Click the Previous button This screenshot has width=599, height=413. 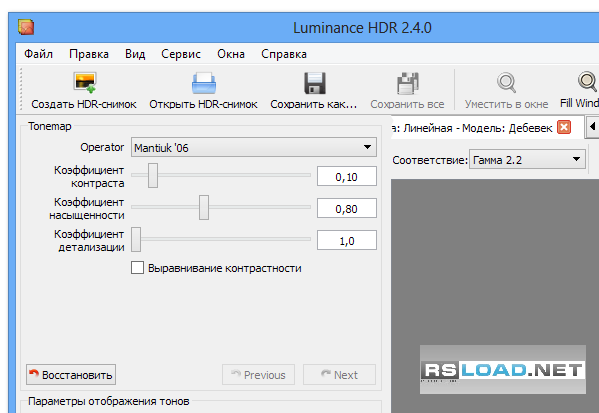pyautogui.click(x=258, y=374)
